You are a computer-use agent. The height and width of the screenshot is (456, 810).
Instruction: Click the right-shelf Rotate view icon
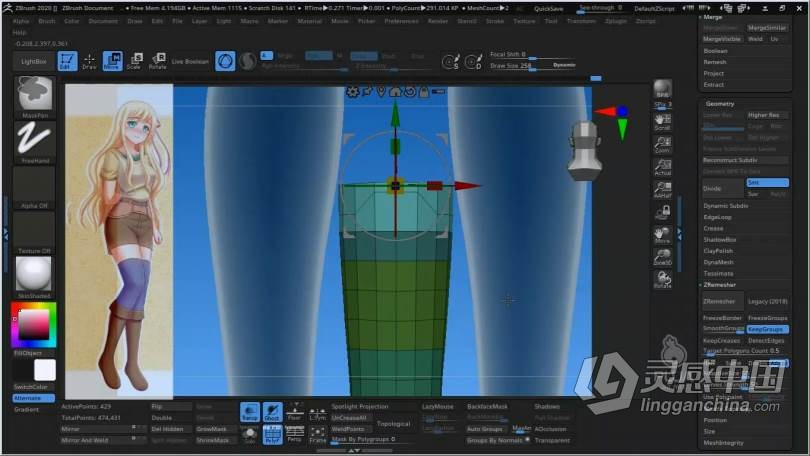(663, 279)
